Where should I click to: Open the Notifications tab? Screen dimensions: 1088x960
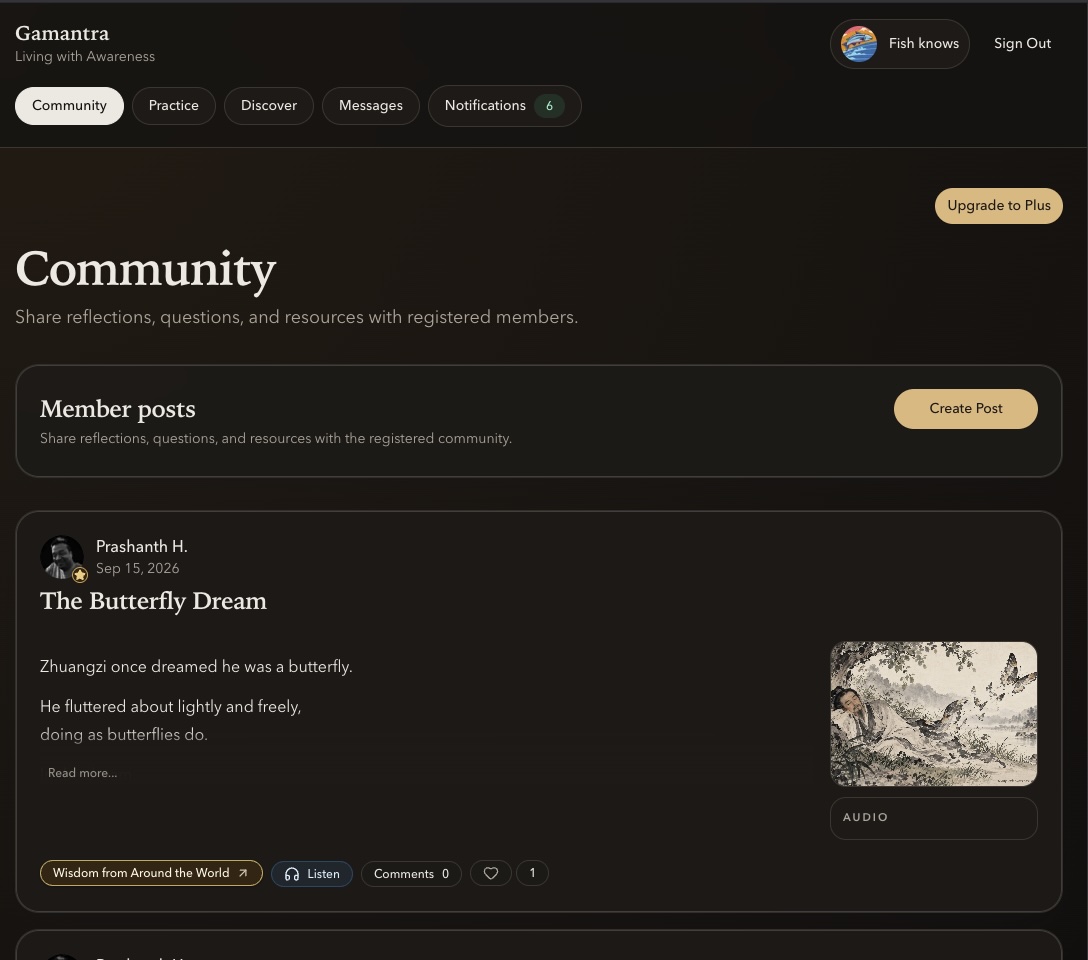coord(504,105)
